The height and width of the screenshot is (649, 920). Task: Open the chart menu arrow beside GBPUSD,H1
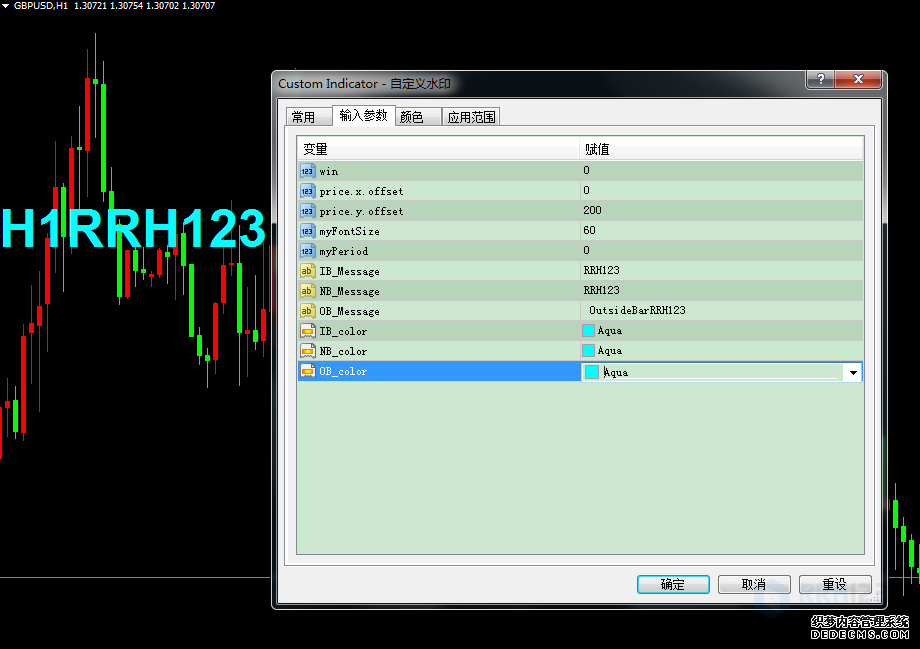5,6
